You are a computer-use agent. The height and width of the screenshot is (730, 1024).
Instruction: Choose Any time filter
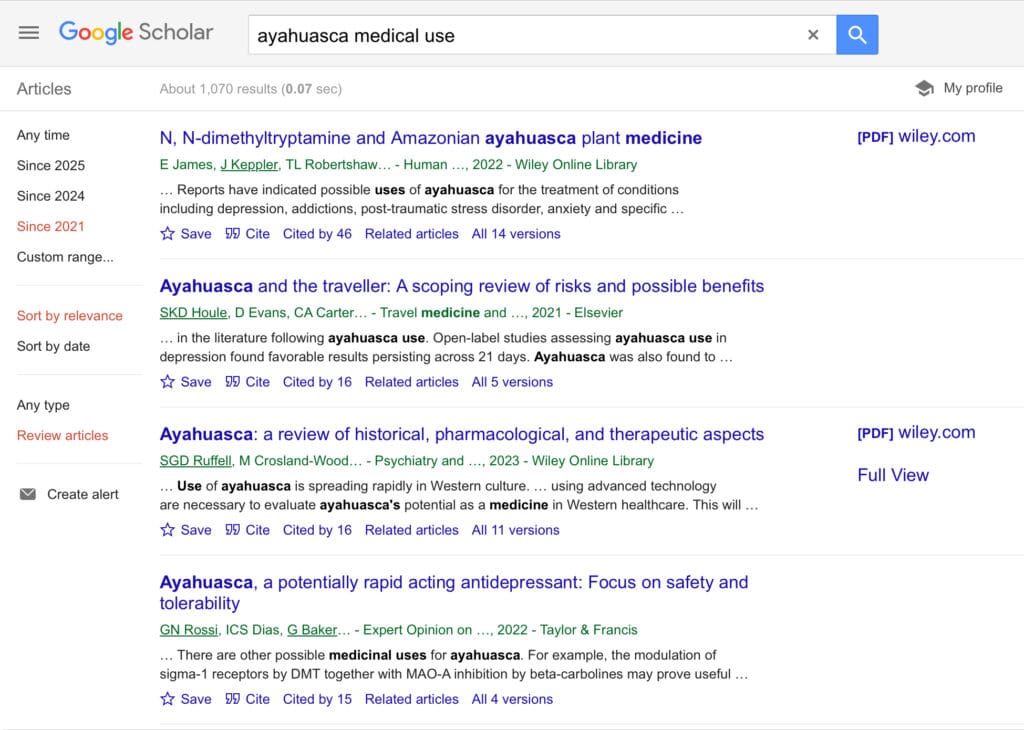pos(43,135)
